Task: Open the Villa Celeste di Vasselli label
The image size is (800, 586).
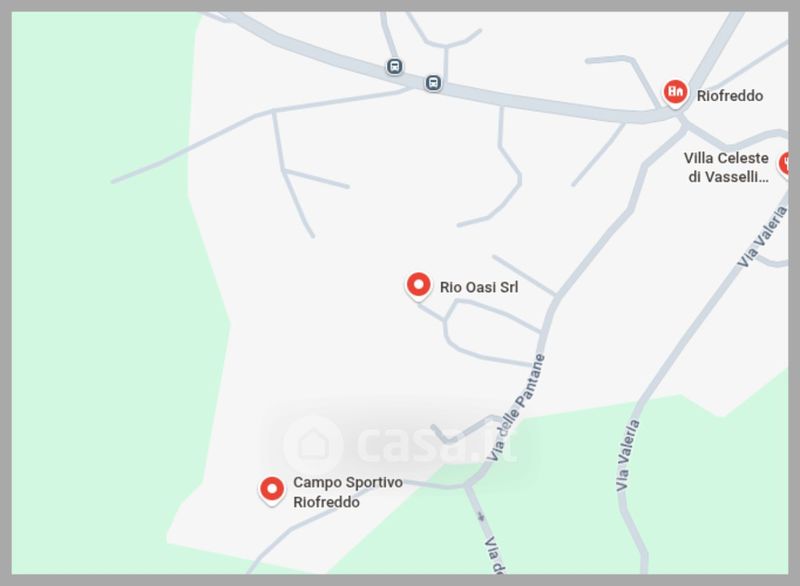Action: (x=726, y=167)
